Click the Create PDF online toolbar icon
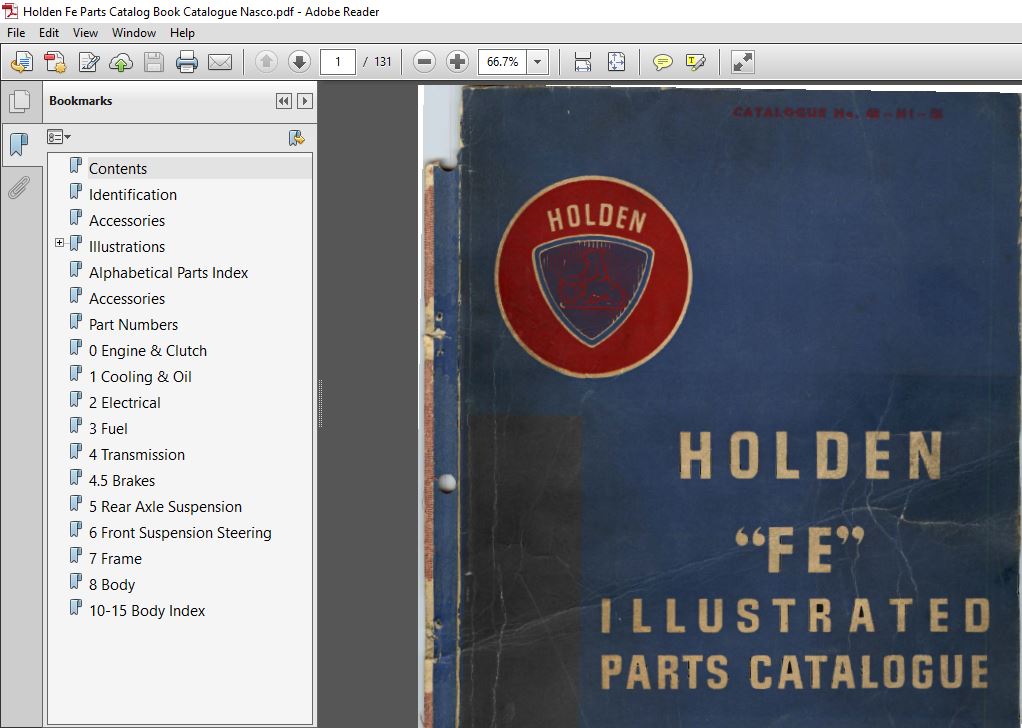This screenshot has height=728, width=1022. point(22,62)
